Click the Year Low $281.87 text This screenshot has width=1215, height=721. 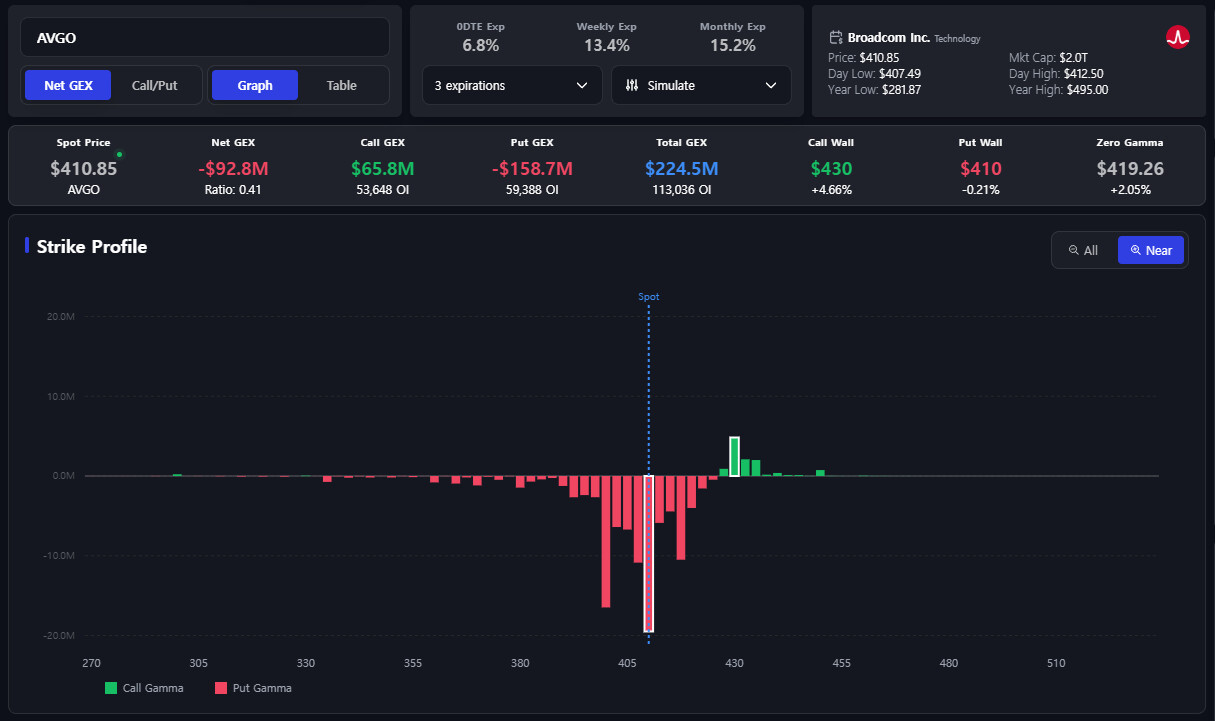point(875,90)
